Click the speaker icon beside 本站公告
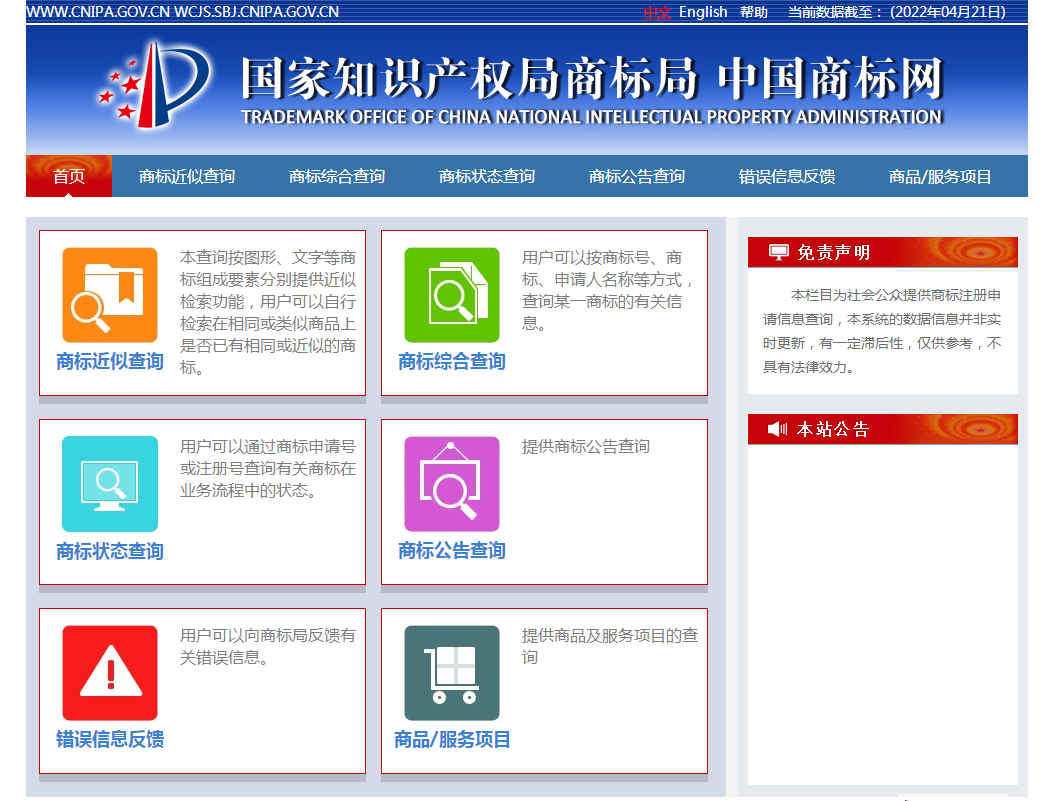The width and height of the screenshot is (1043, 801). pyautogui.click(x=778, y=429)
